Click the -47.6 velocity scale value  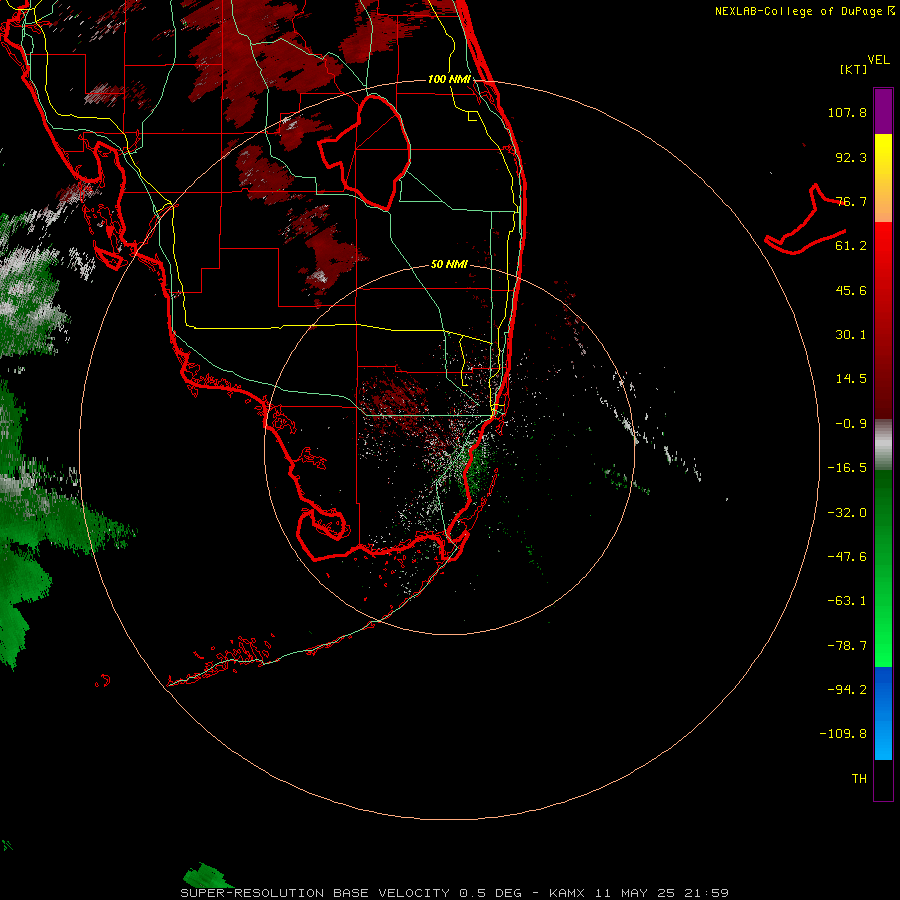coord(847,557)
